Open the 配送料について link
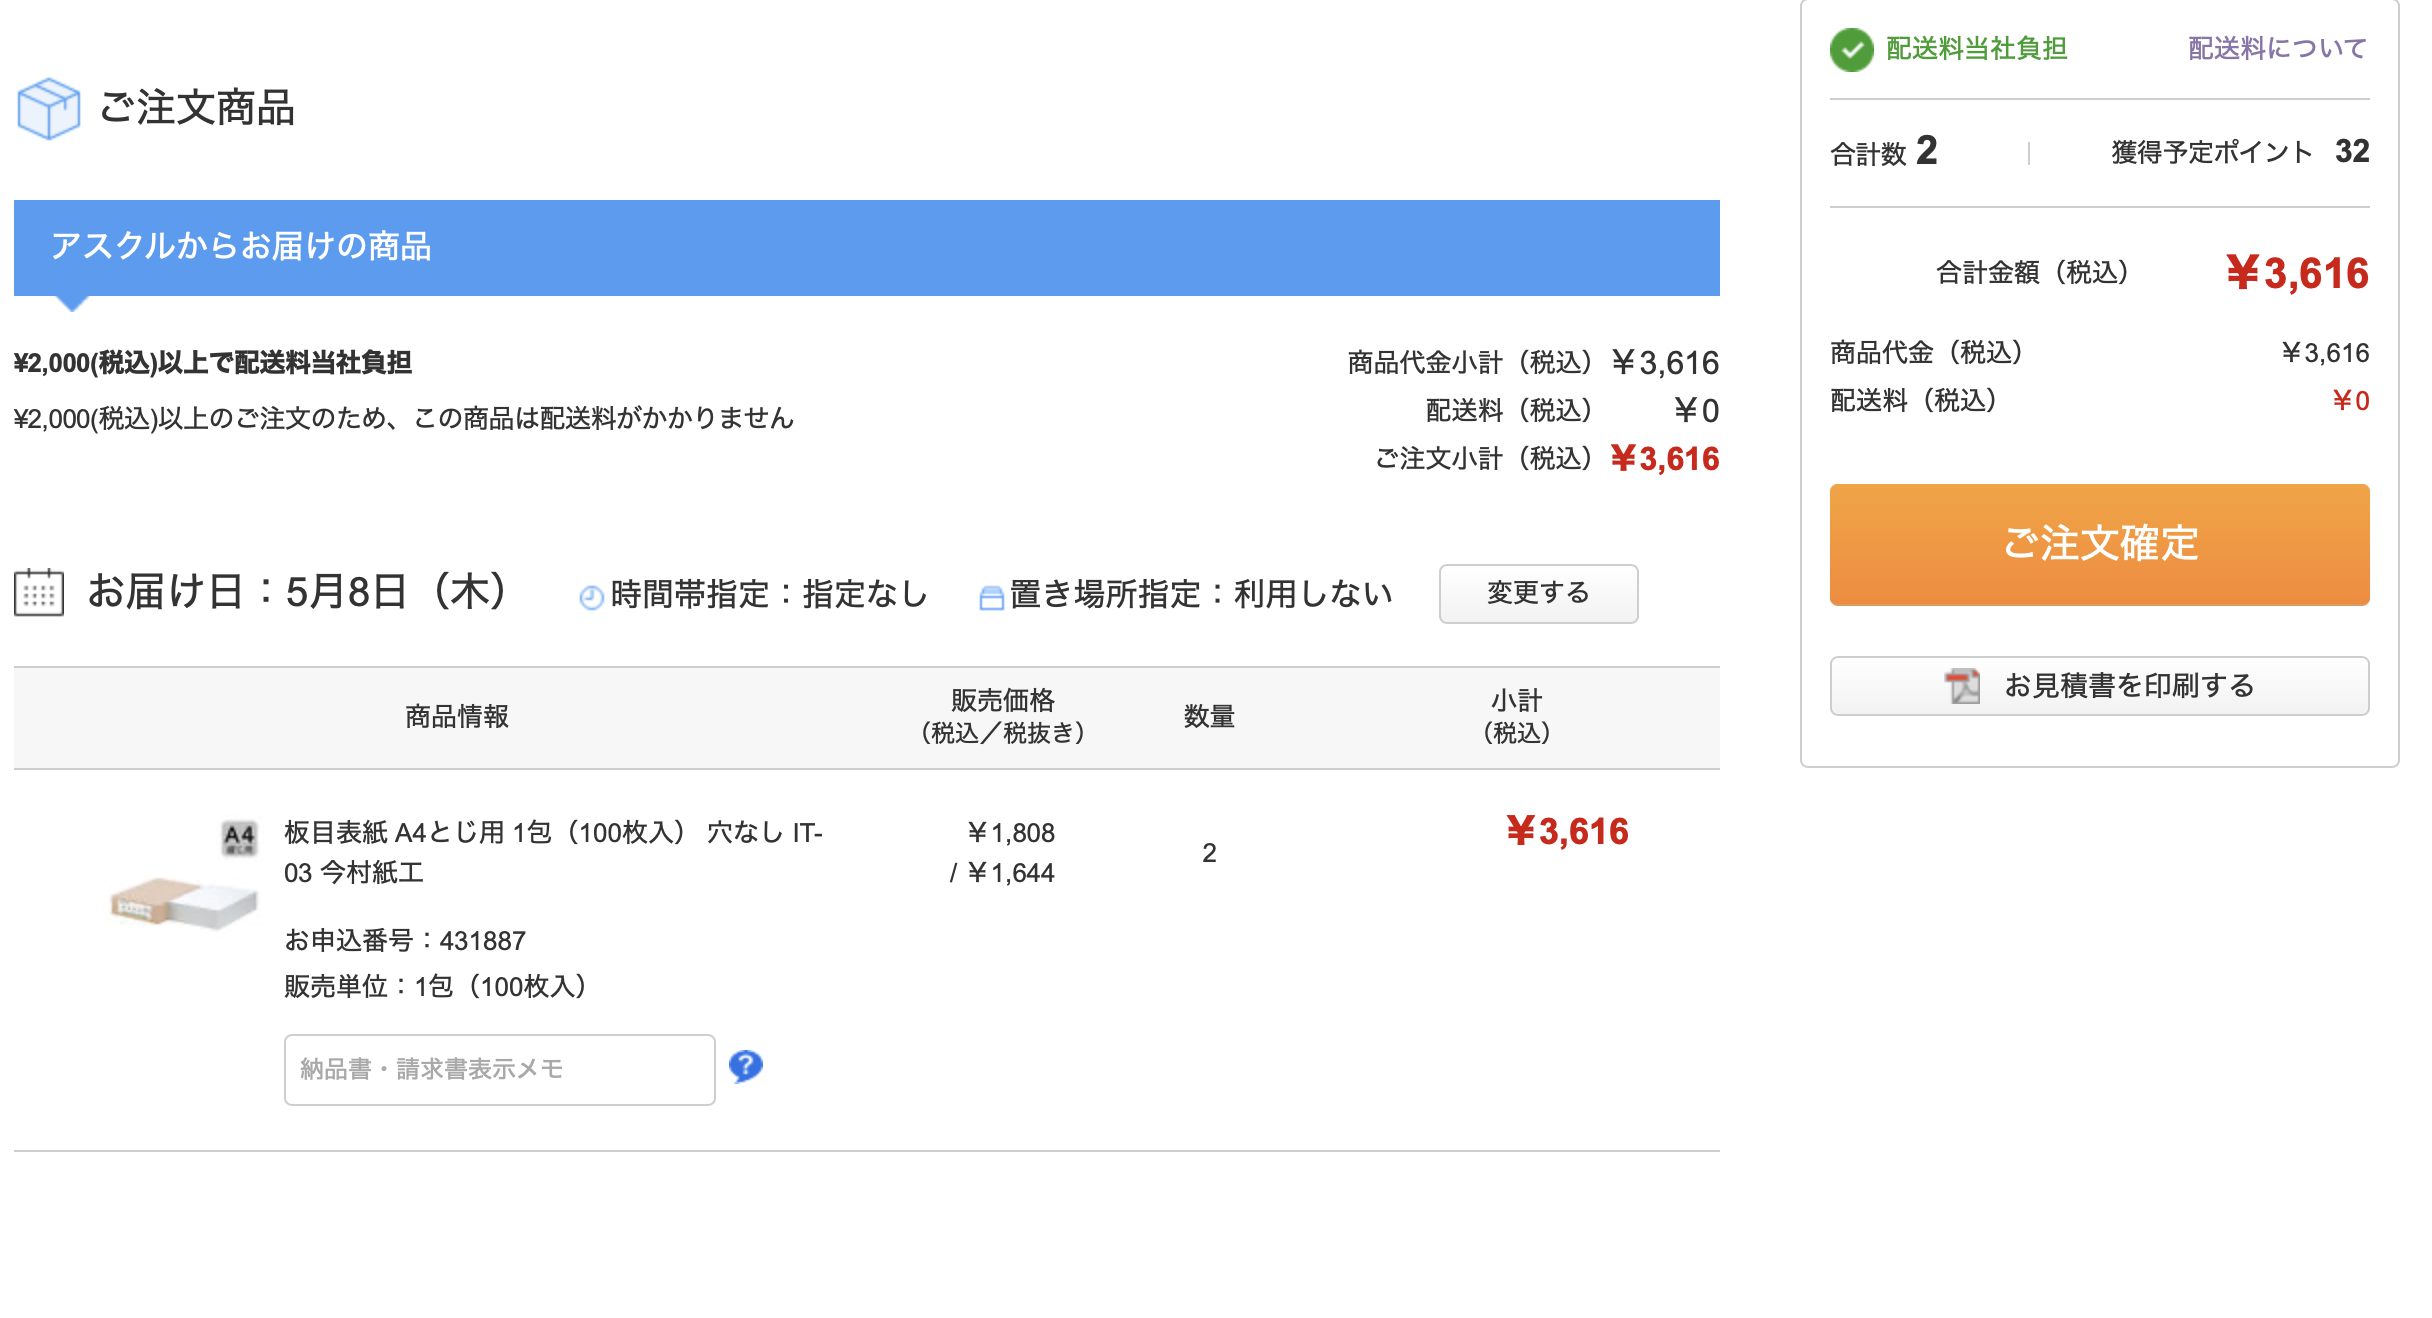 pos(2276,49)
